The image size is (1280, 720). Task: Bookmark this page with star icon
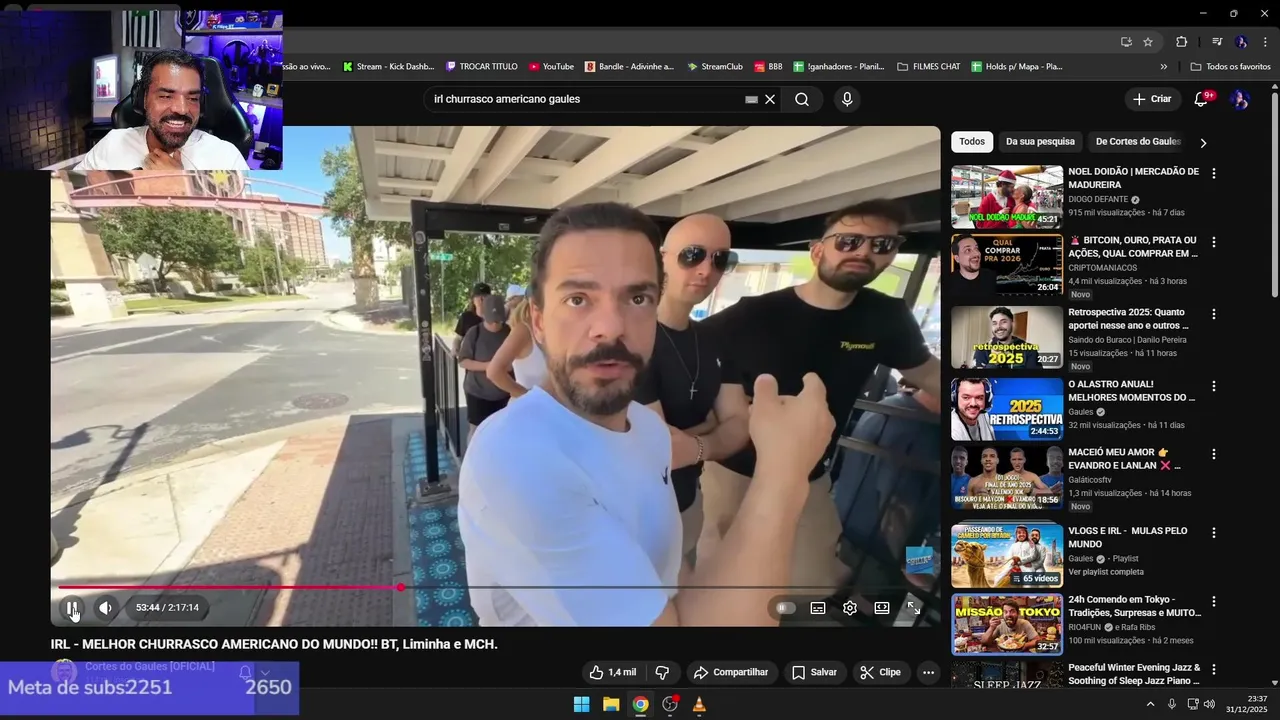click(x=1148, y=42)
